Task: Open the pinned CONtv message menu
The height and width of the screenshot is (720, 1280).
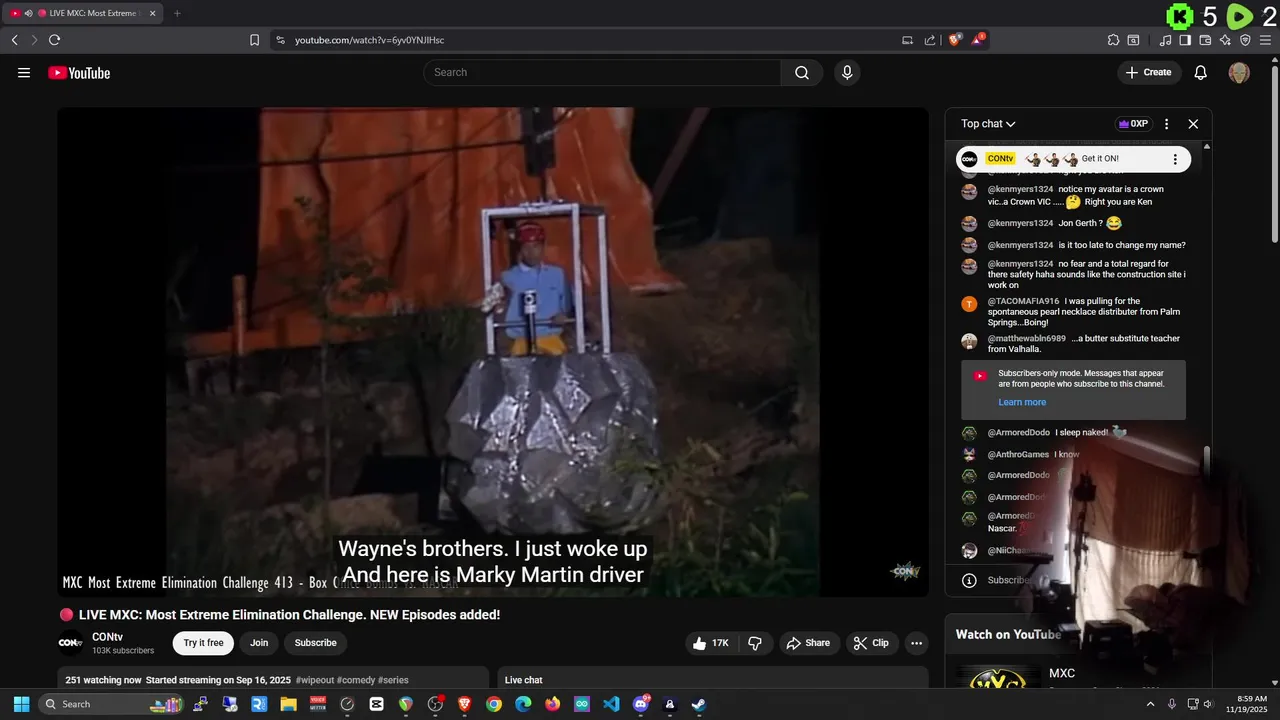Action: pyautogui.click(x=1175, y=159)
